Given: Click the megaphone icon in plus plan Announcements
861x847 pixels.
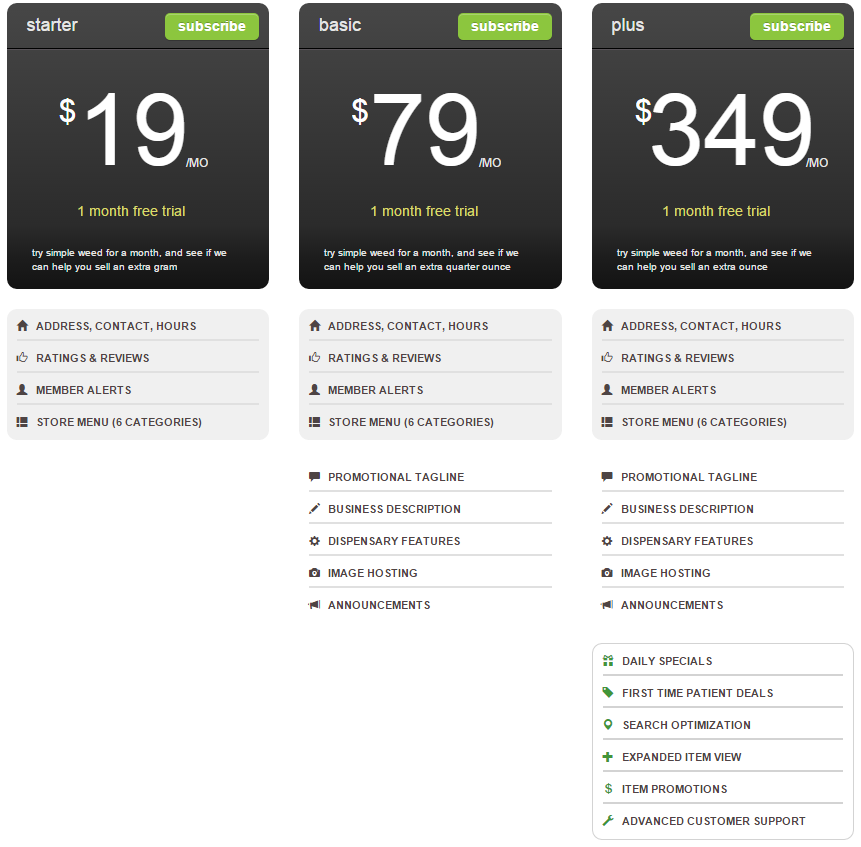Looking at the screenshot, I should tap(607, 605).
